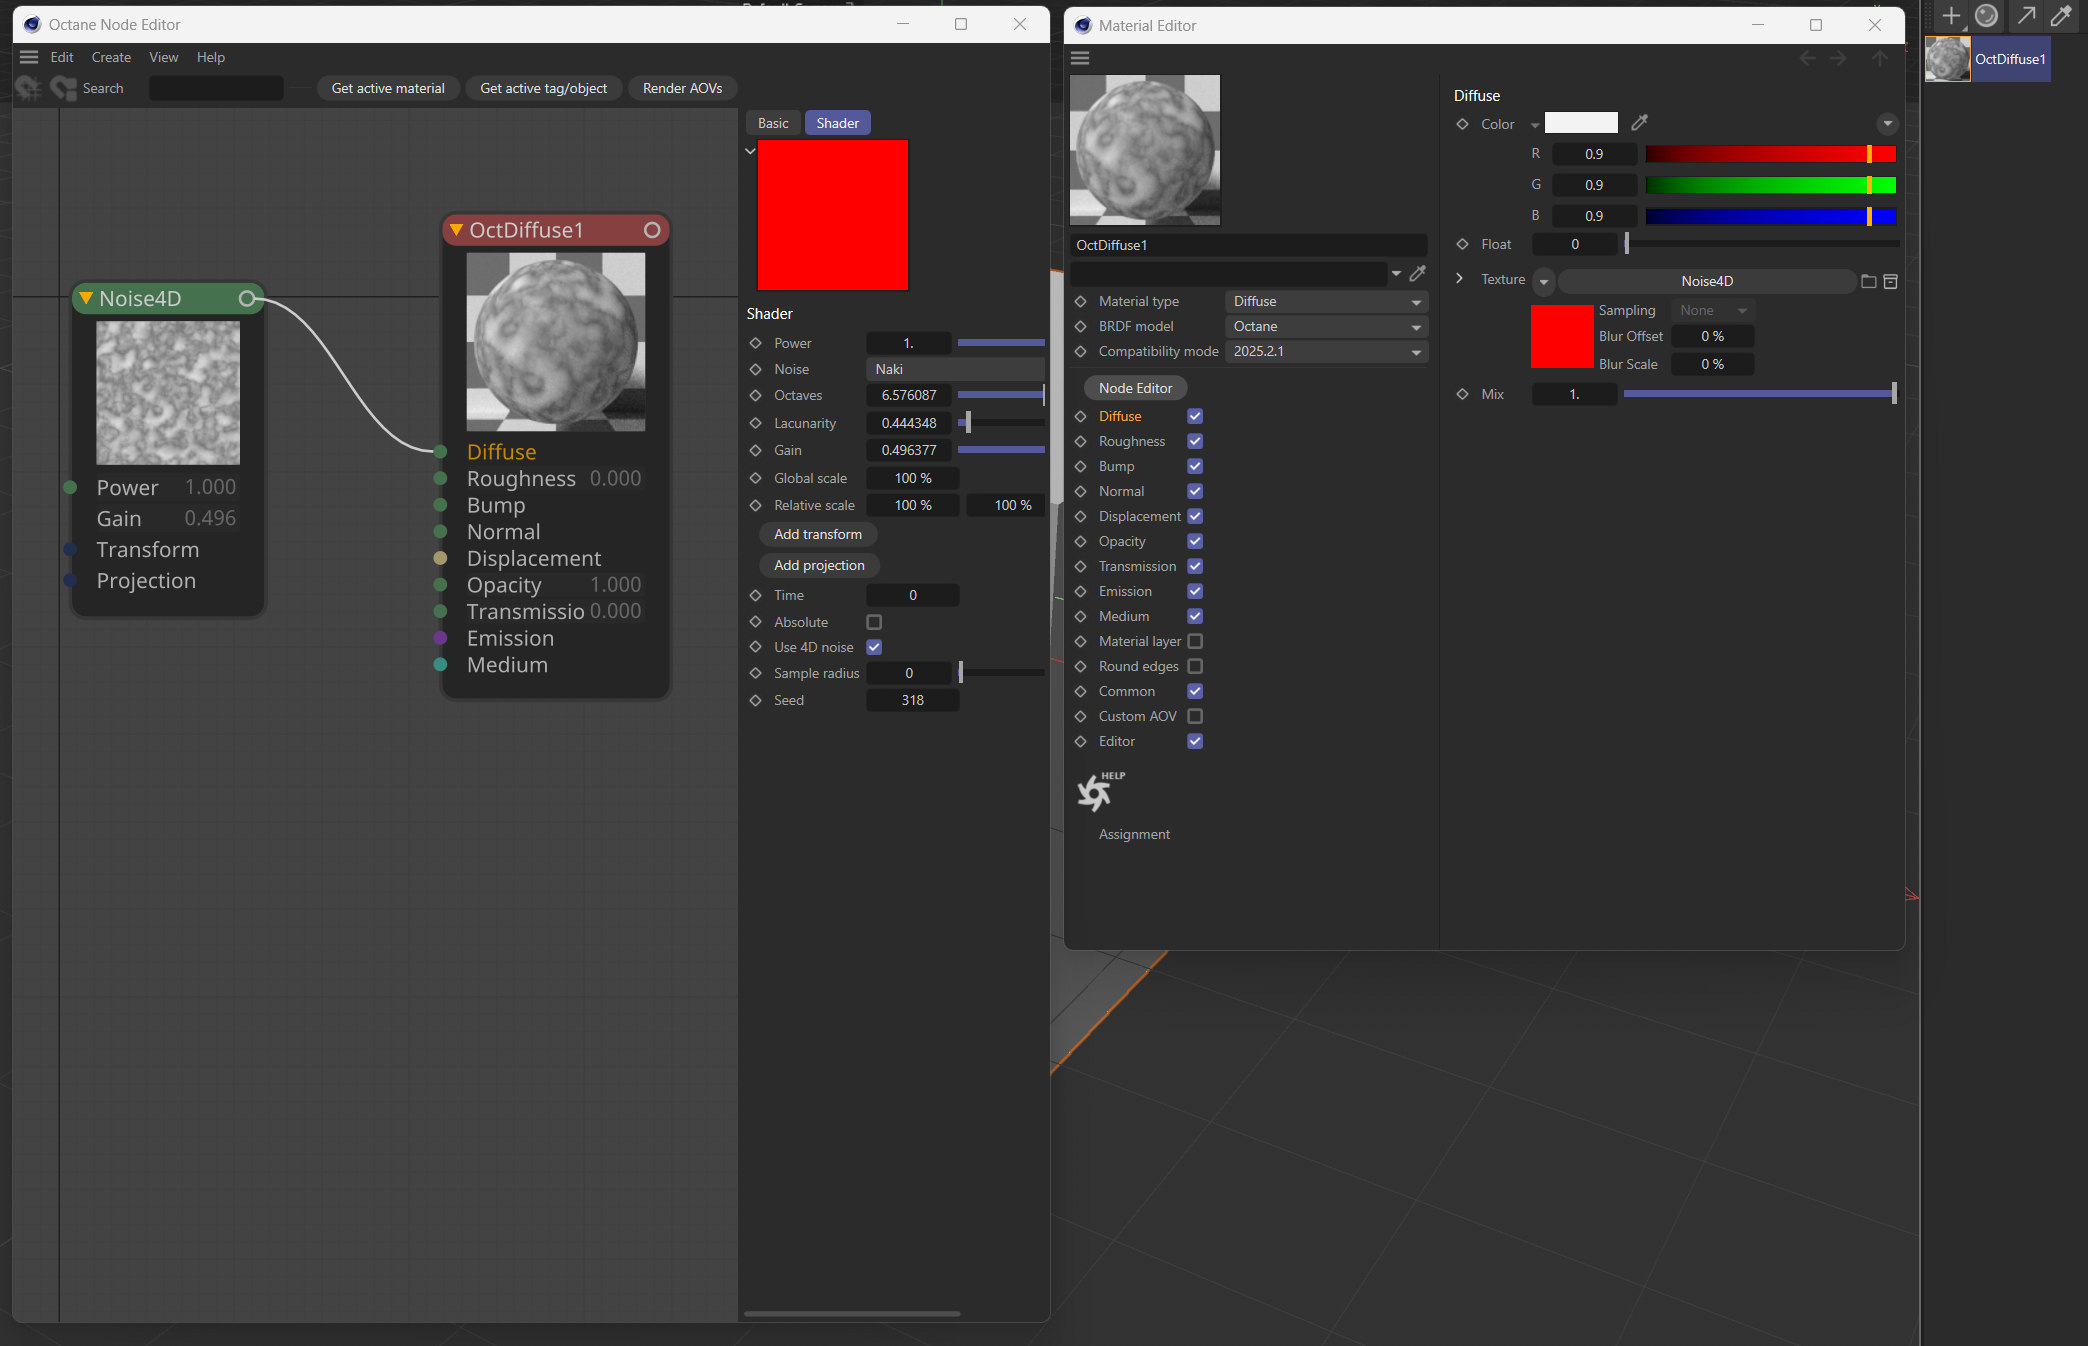This screenshot has height=1346, width=2088.
Task: Open the Create menu
Action: click(x=111, y=57)
